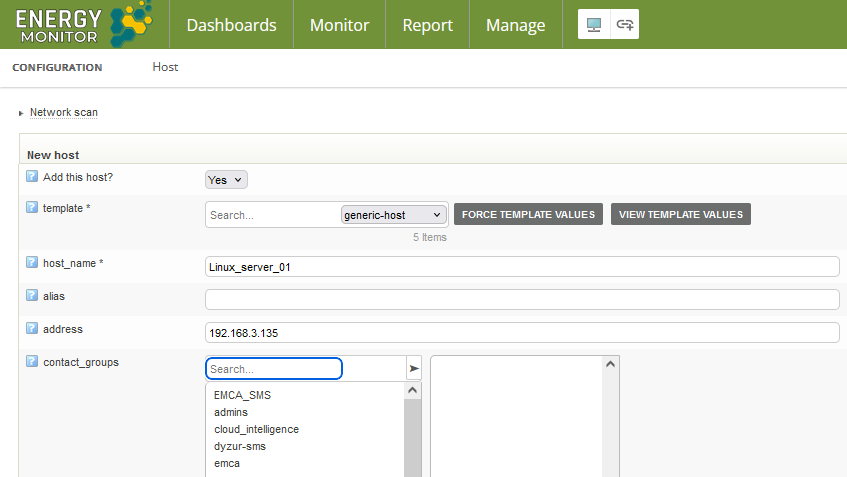
Task: Click the add-link icon in header
Action: tap(625, 25)
